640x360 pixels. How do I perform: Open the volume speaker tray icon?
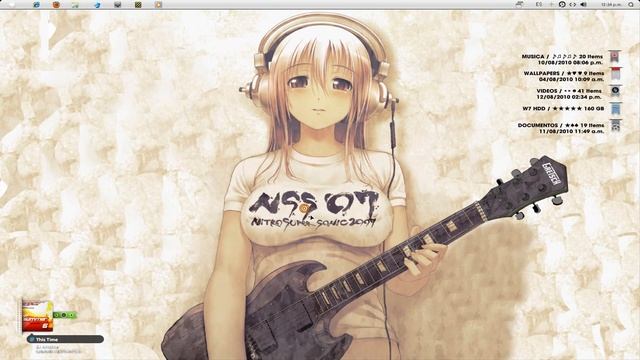click(x=584, y=4)
